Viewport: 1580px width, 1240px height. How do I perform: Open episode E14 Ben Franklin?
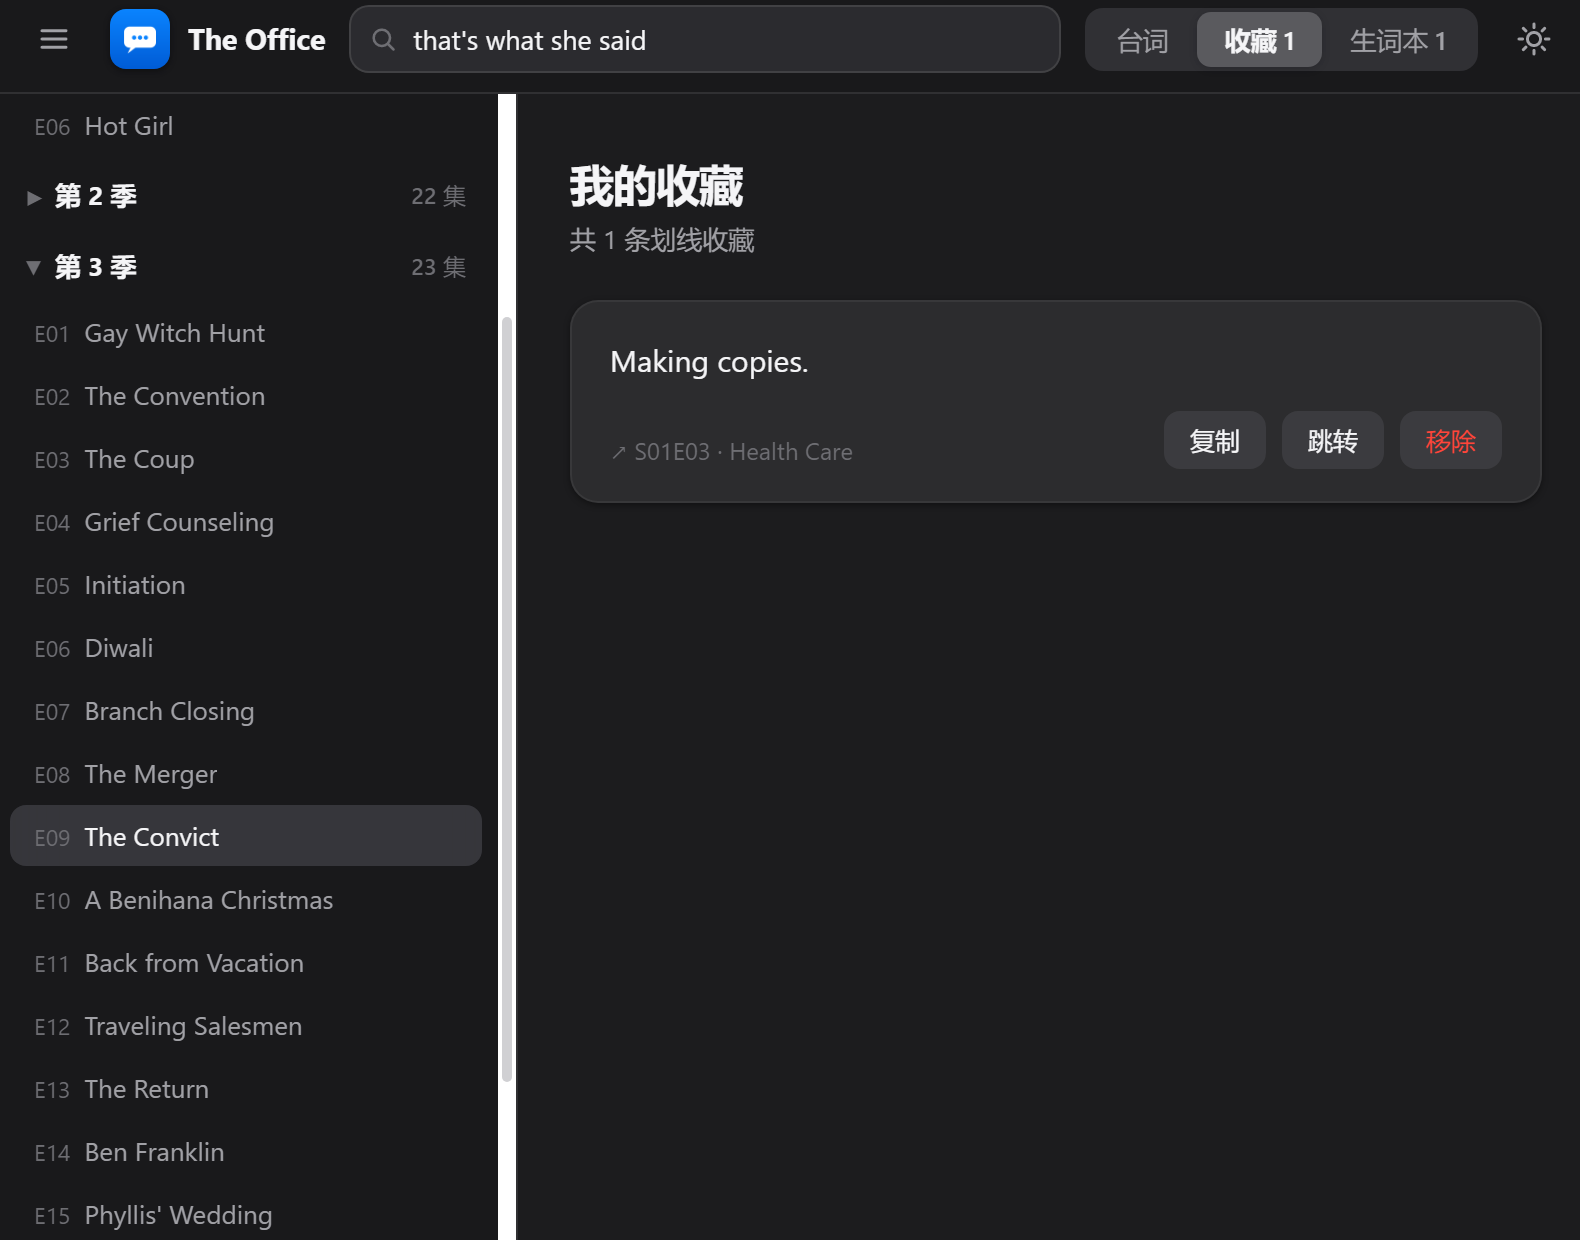tap(246, 1152)
